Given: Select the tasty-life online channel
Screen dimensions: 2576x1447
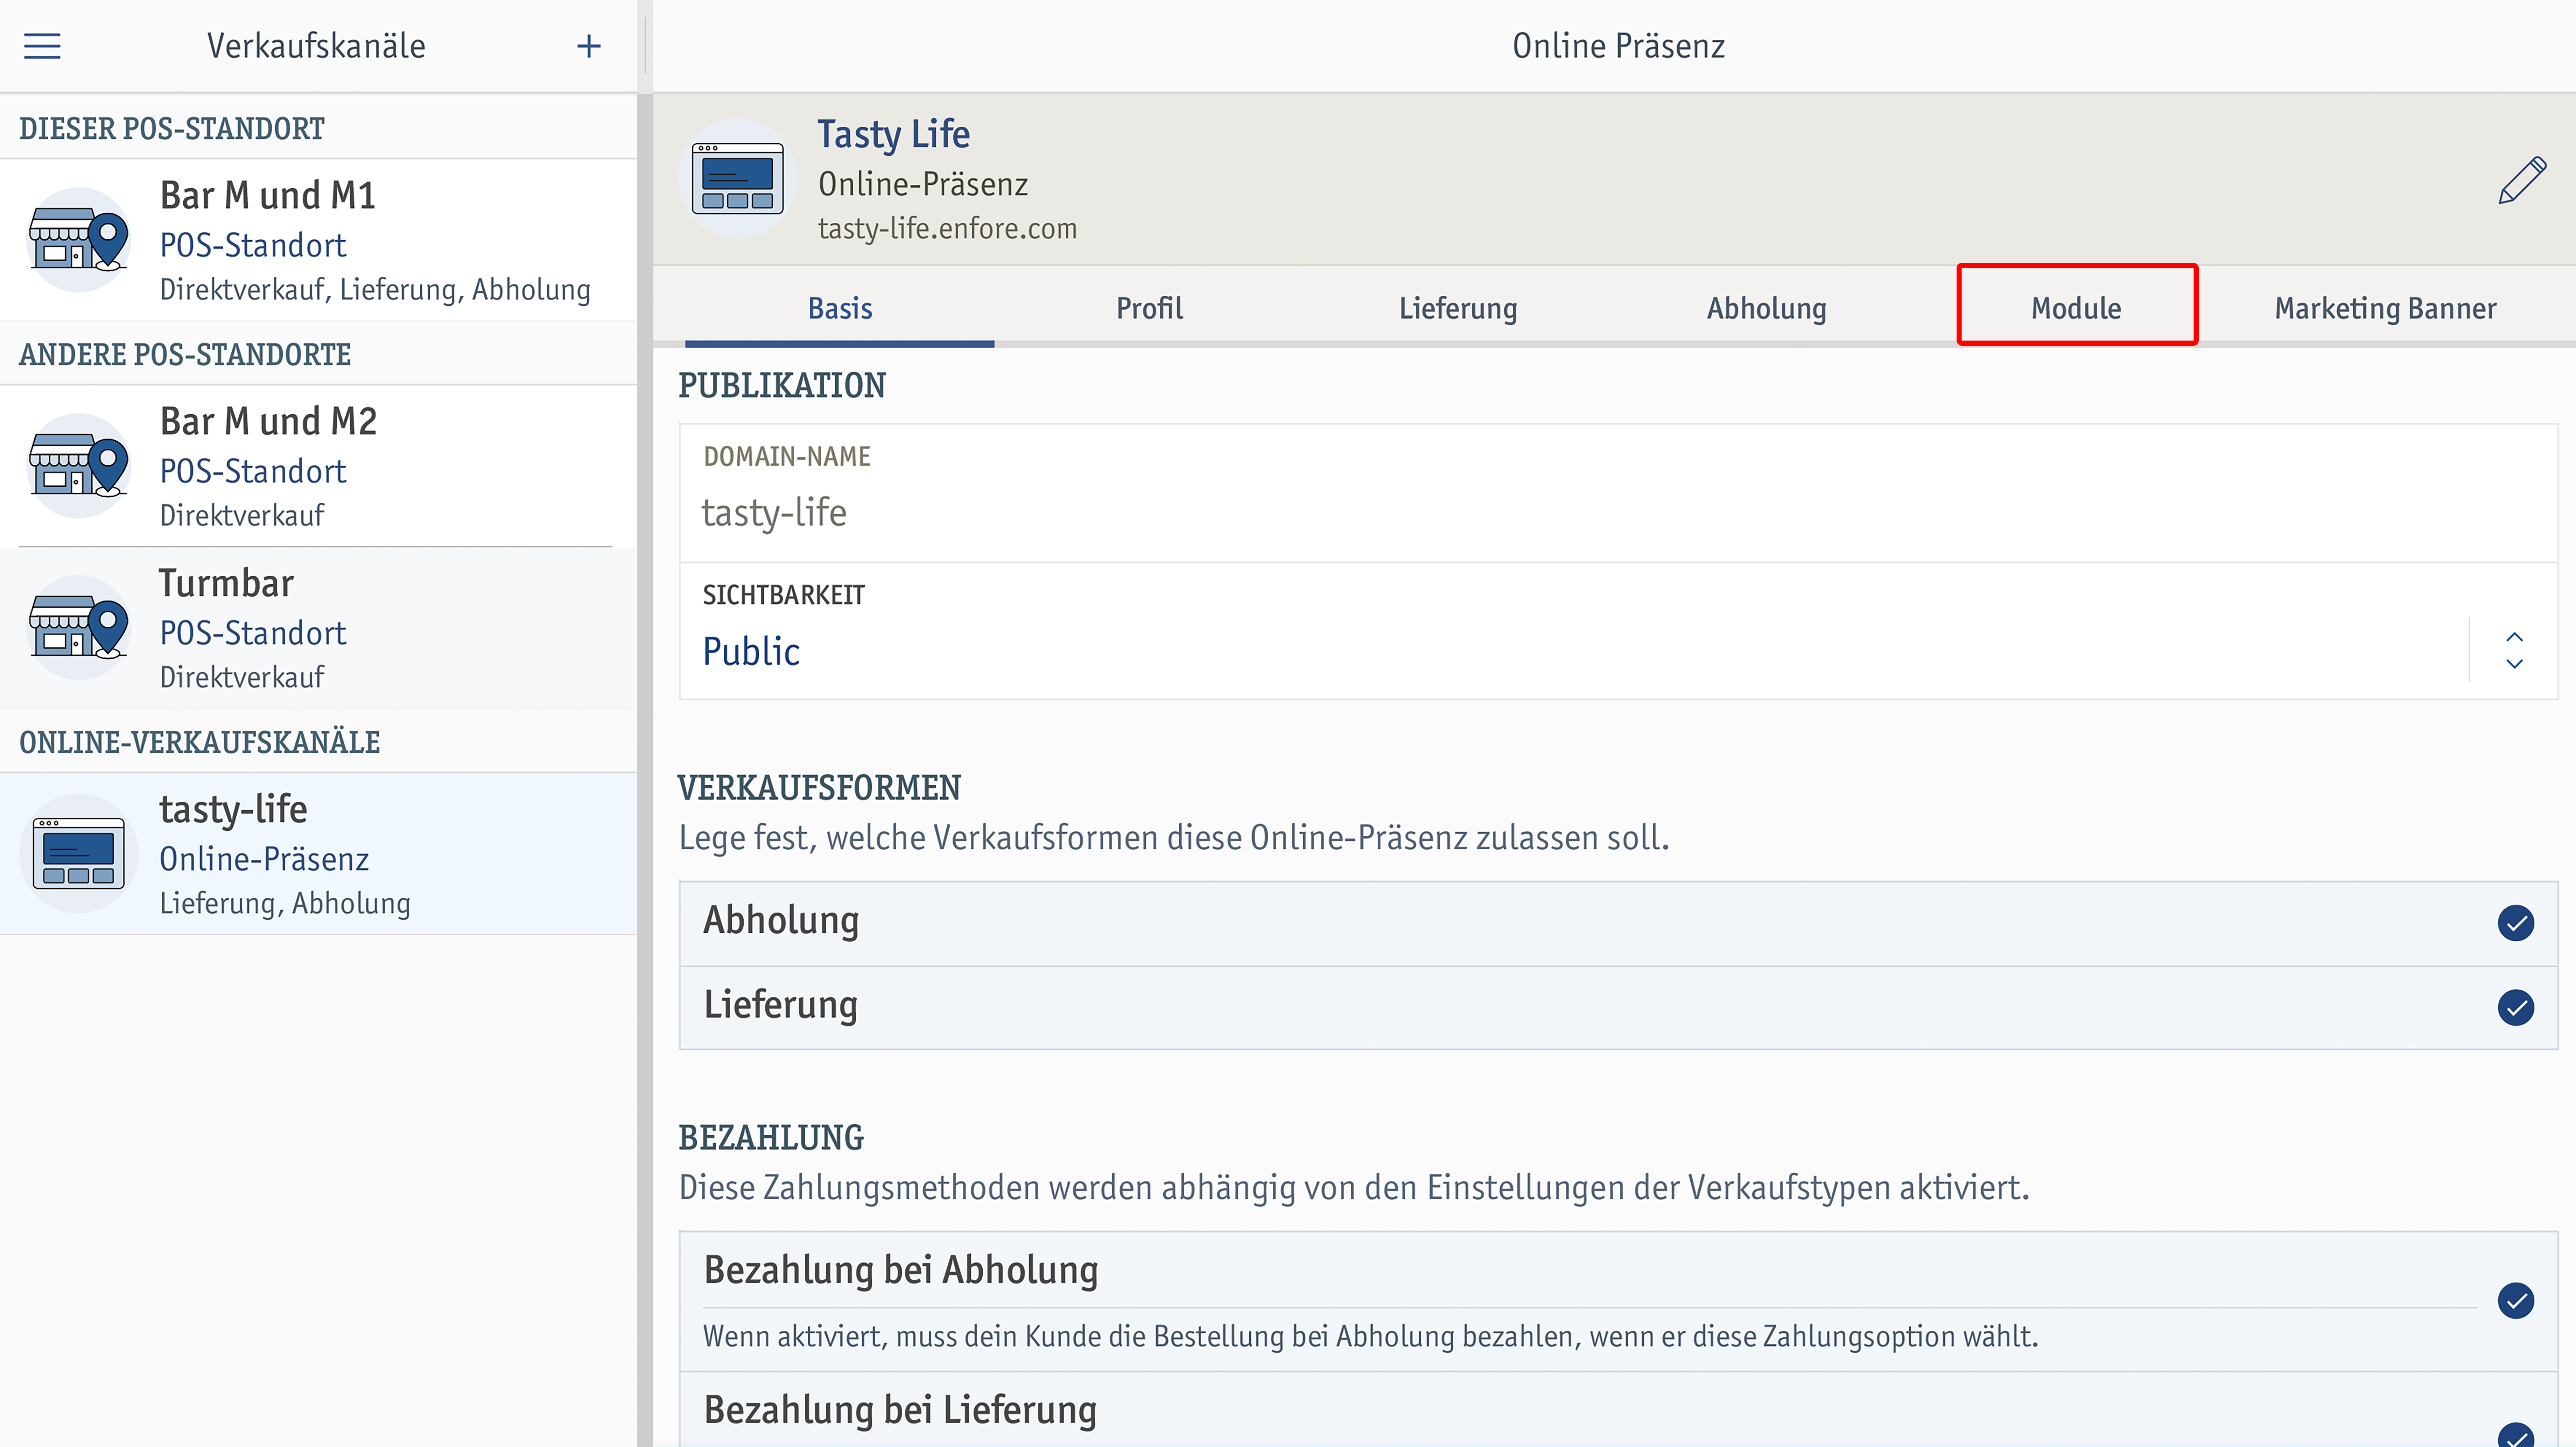Looking at the screenshot, I should coord(318,854).
